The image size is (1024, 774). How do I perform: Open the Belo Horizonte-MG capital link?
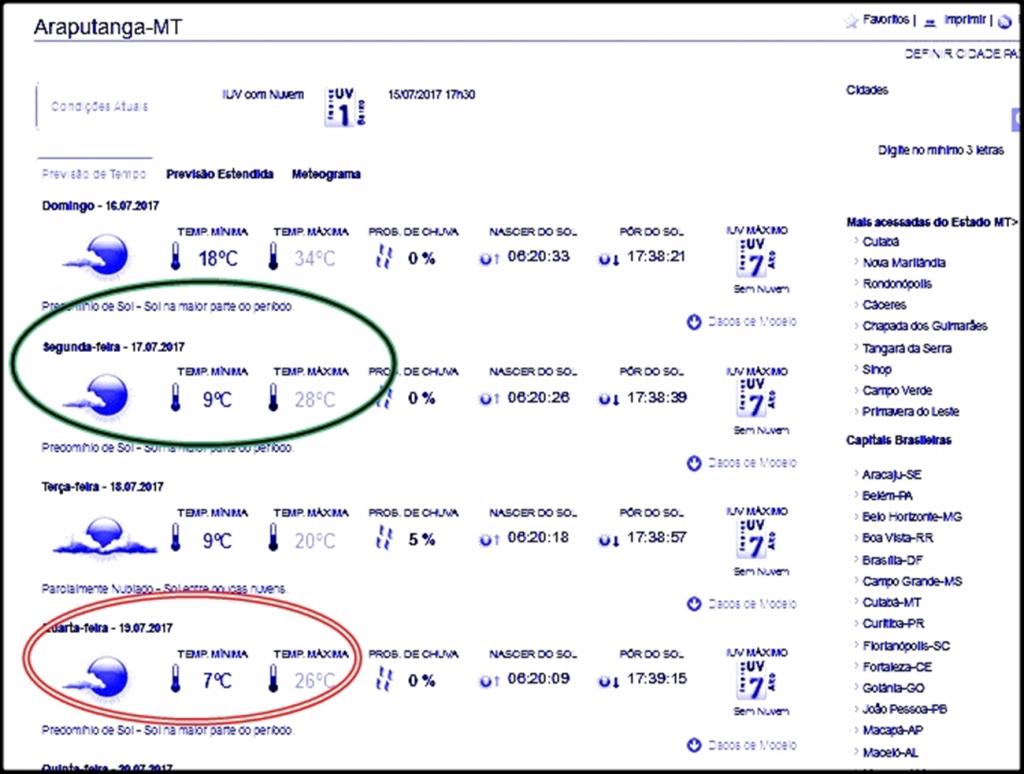tap(911, 517)
